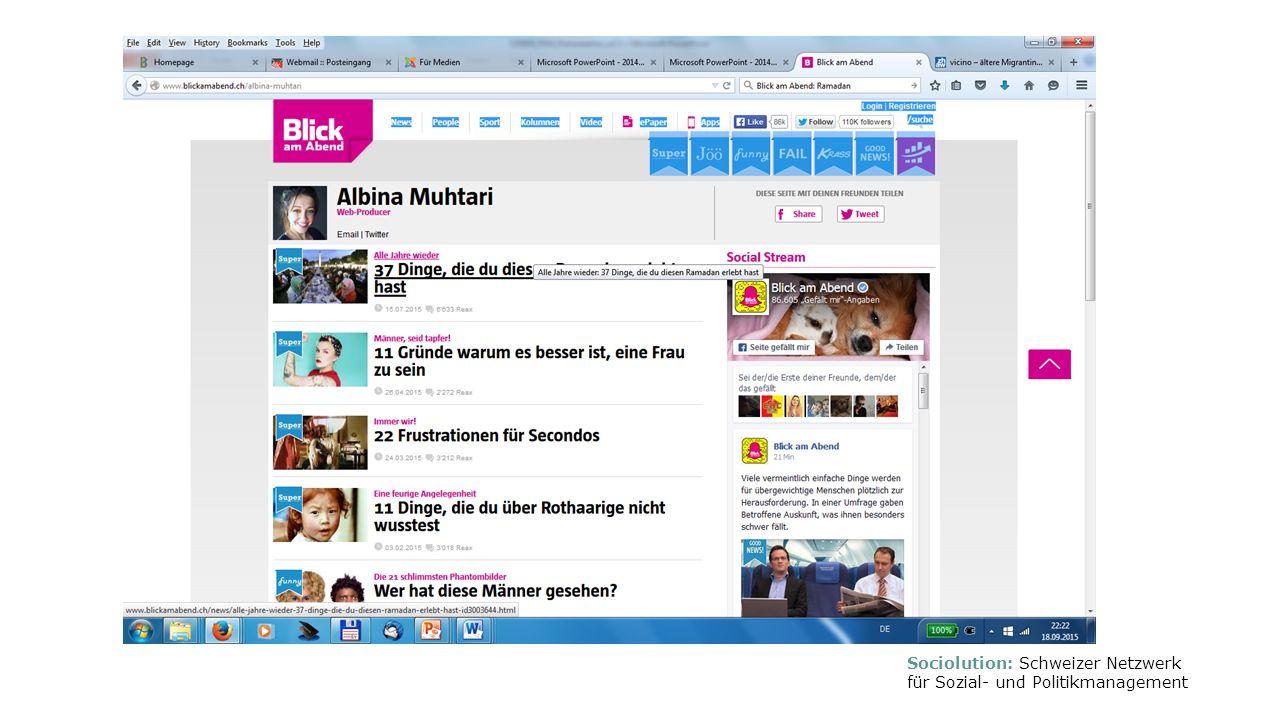
Task: Open the Kolumnen navigation link
Action: (540, 122)
